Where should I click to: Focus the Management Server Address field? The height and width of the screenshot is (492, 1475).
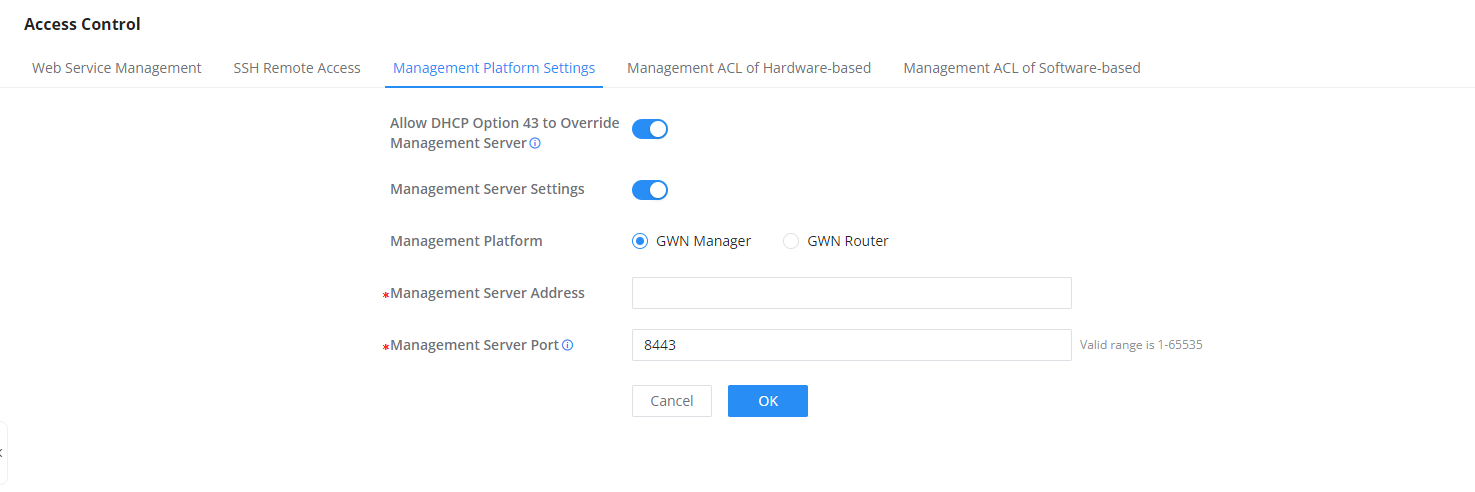(x=852, y=293)
